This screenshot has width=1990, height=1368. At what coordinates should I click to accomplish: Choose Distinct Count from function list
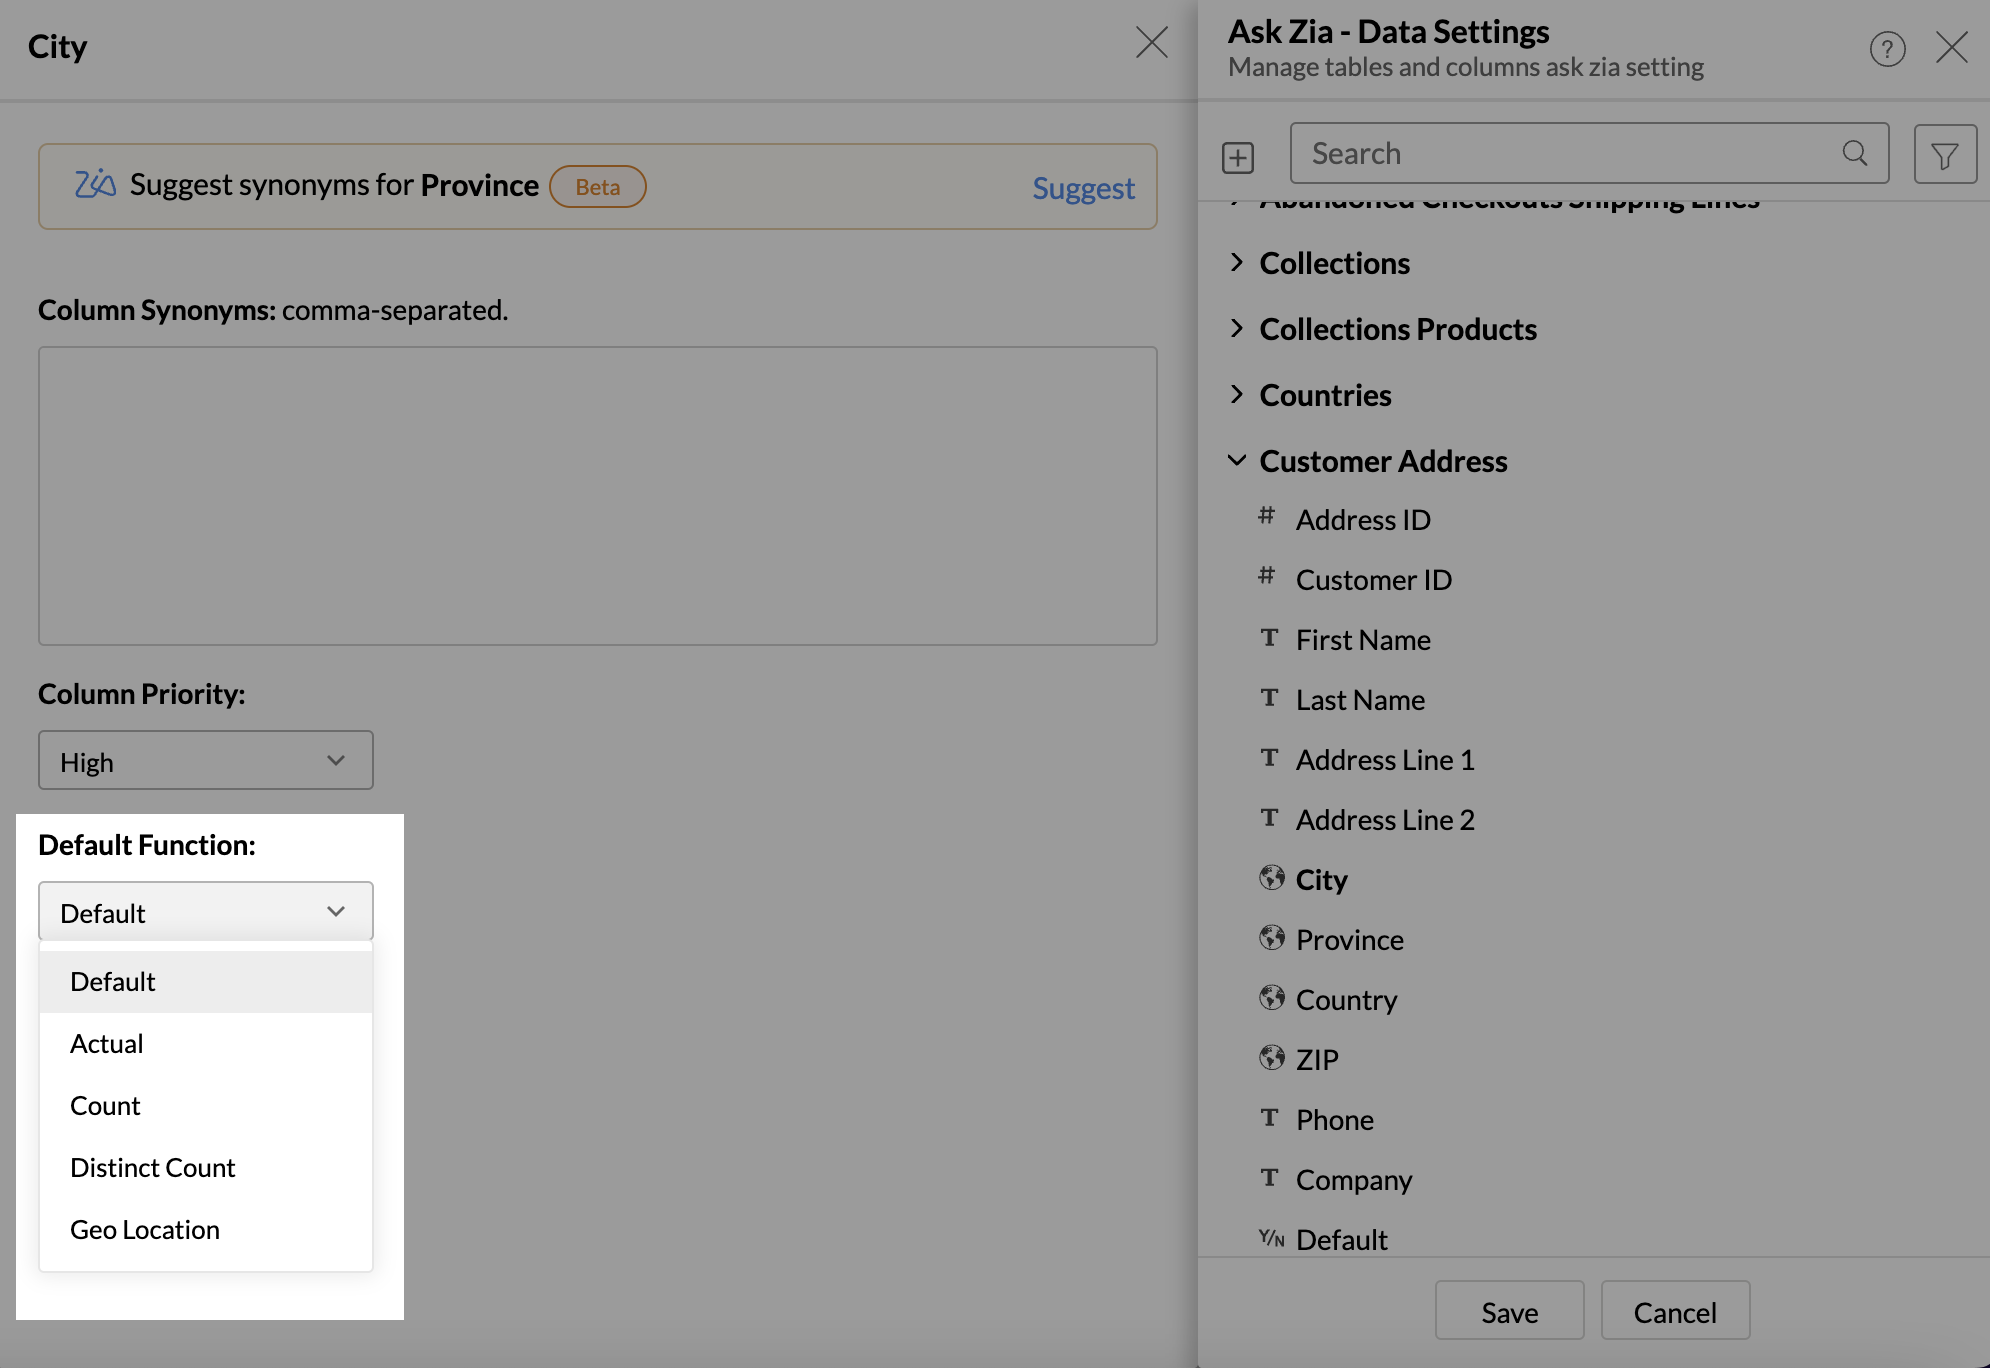(153, 1168)
